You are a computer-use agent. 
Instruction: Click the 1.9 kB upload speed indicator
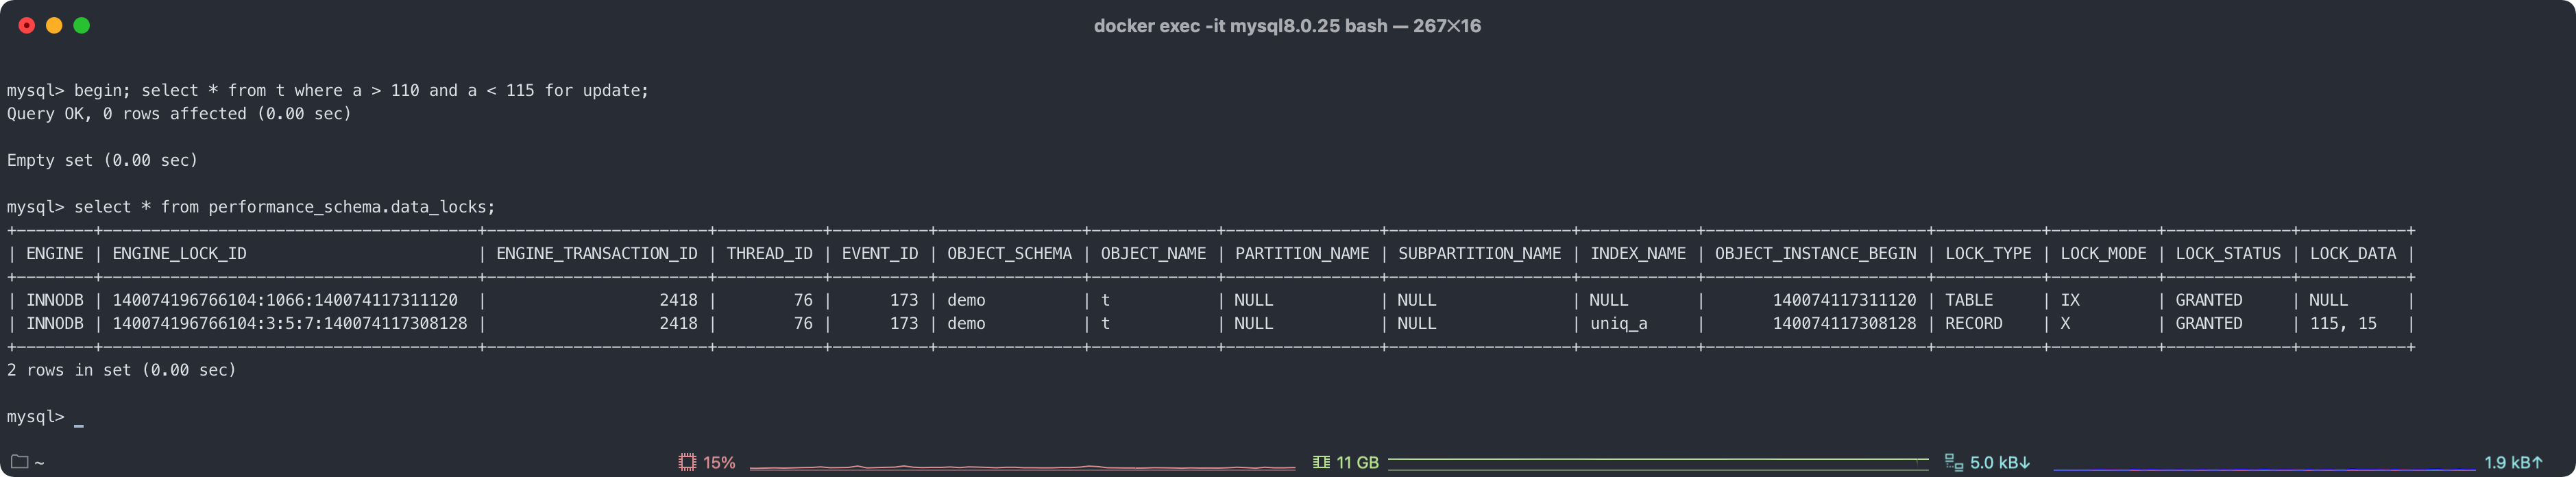point(2513,462)
